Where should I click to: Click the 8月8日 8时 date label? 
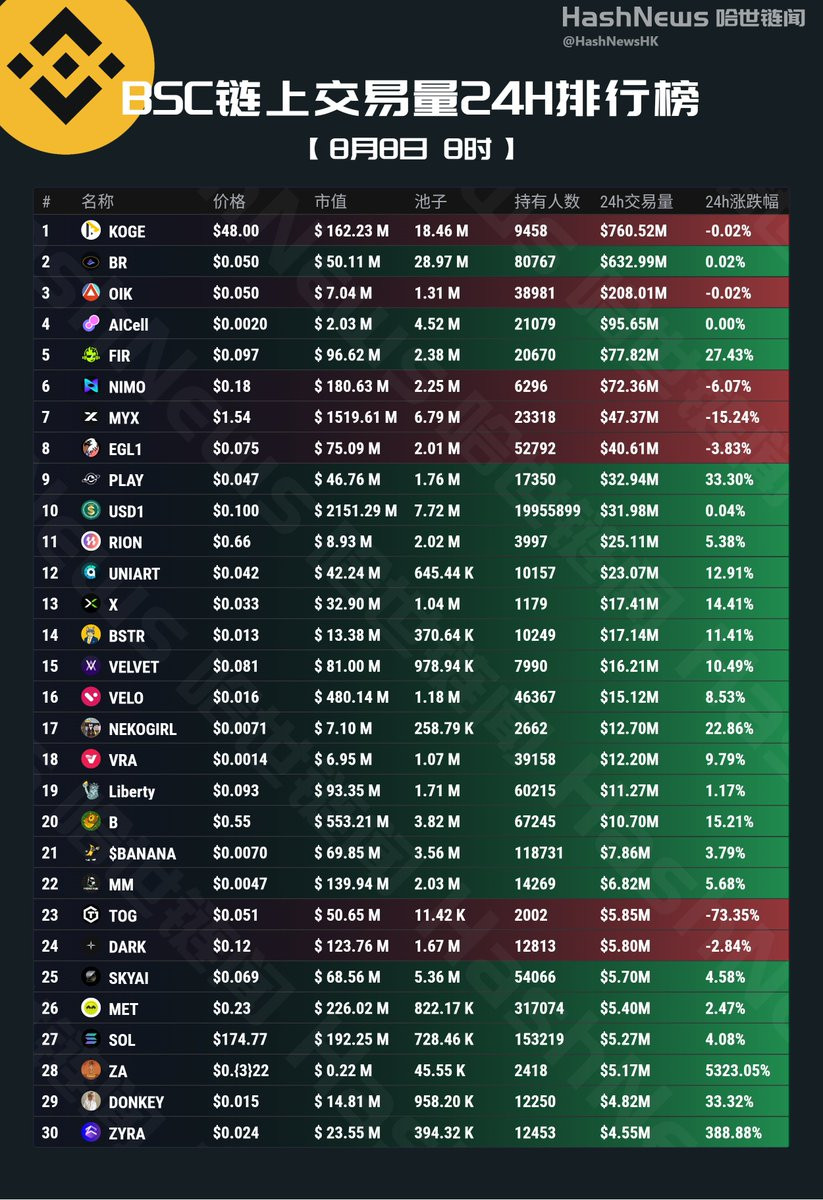pyautogui.click(x=411, y=150)
